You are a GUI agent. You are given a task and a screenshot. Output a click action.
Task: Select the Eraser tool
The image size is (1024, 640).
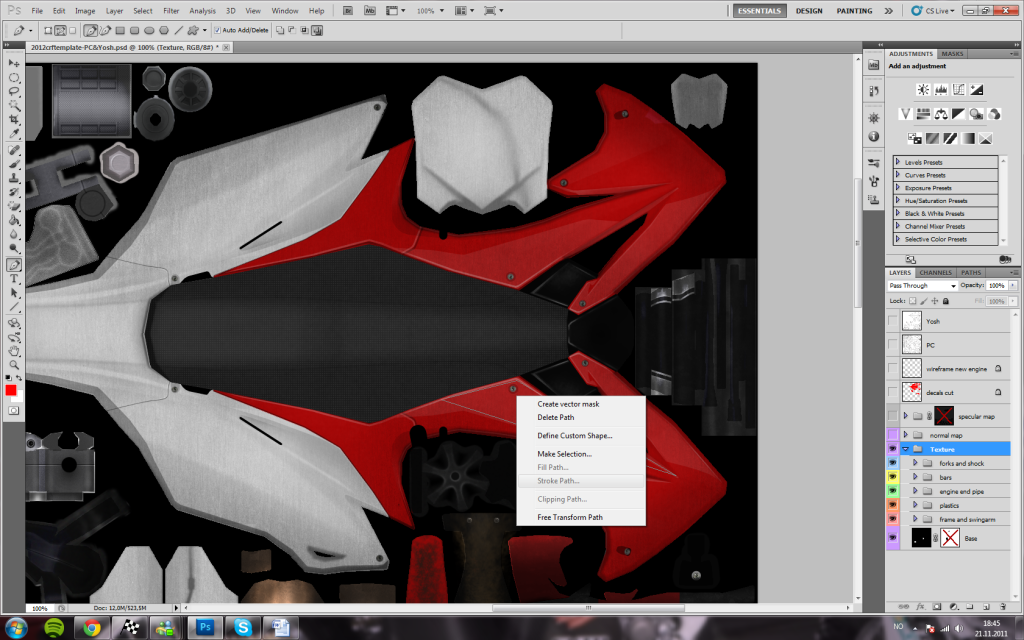click(x=14, y=206)
